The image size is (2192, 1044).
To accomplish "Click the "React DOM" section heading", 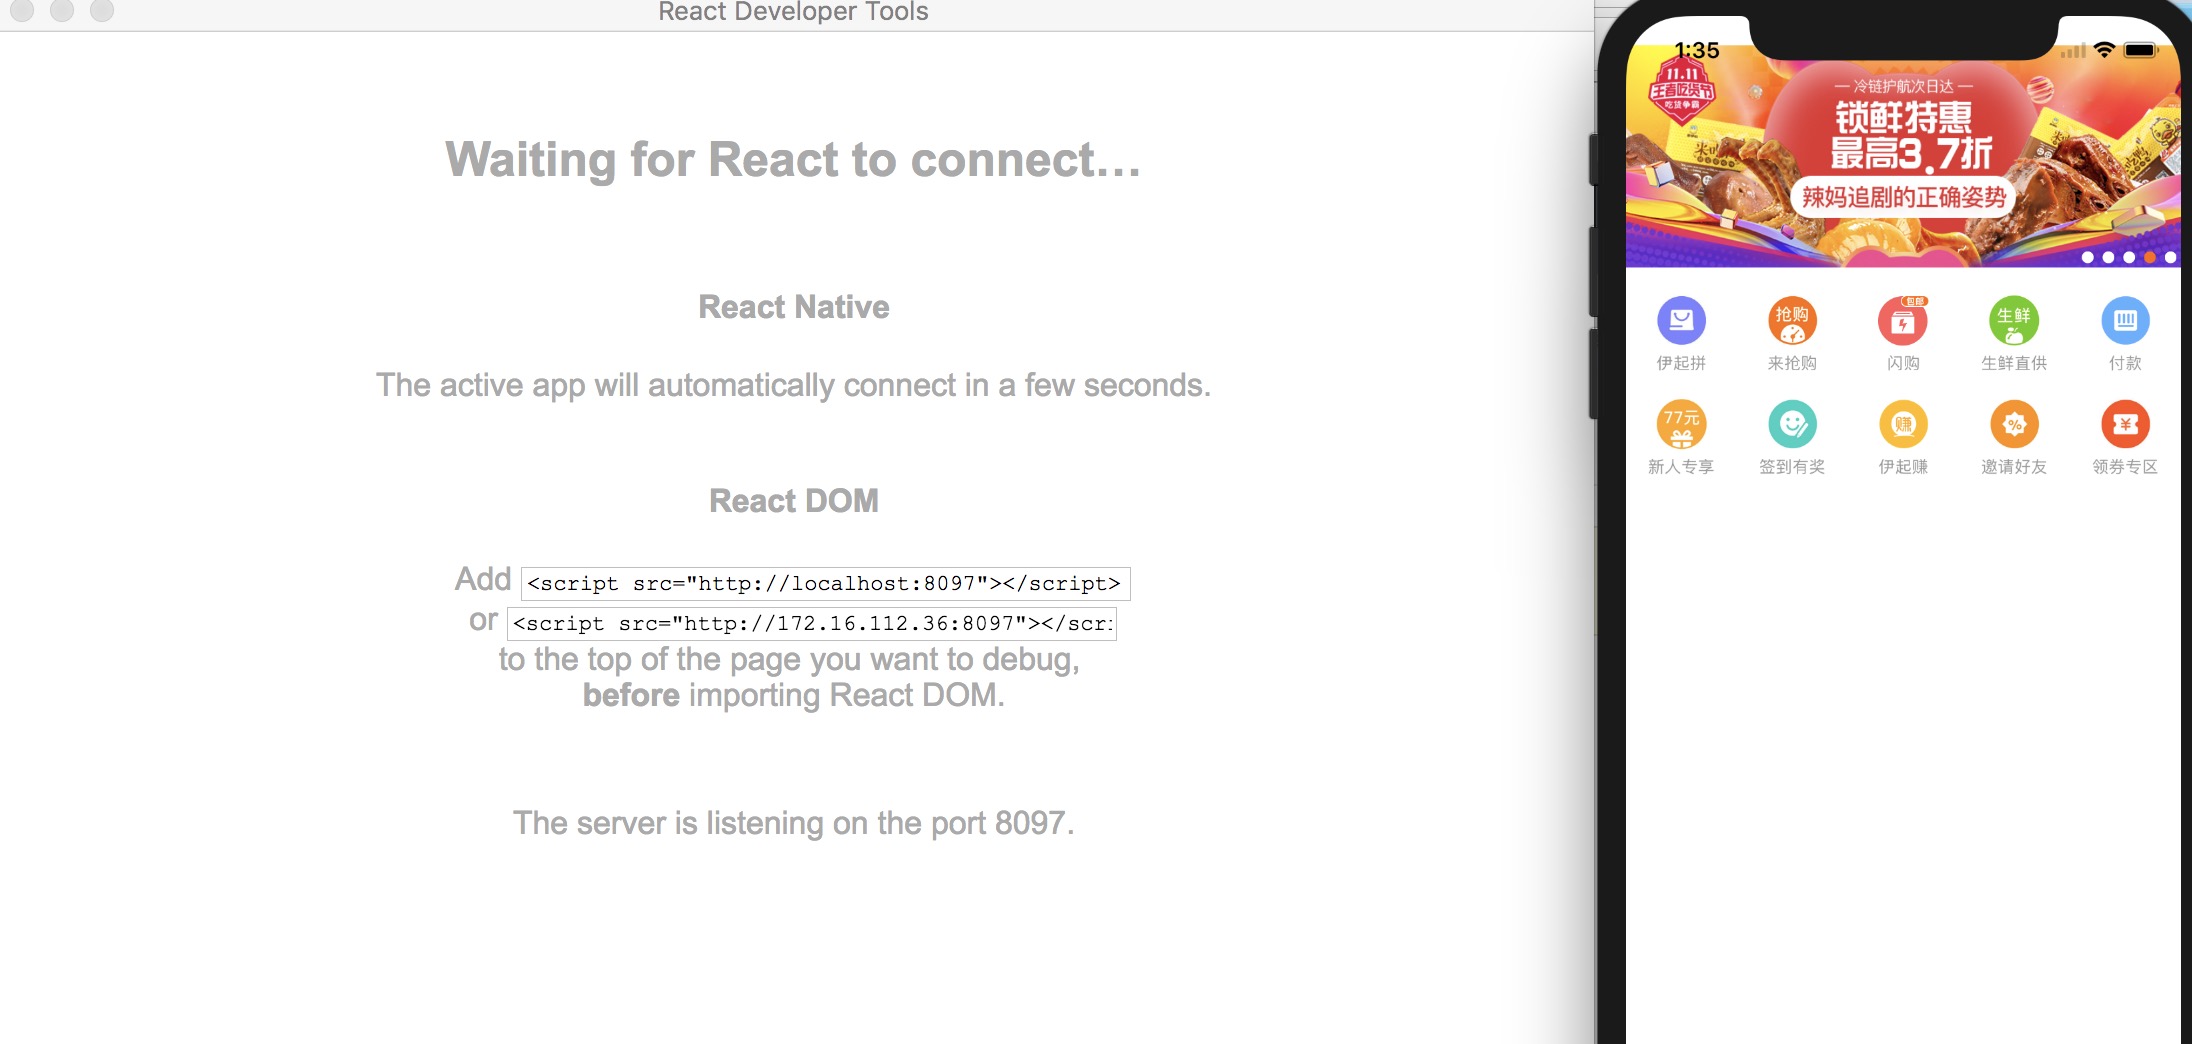I will pyautogui.click(x=794, y=500).
